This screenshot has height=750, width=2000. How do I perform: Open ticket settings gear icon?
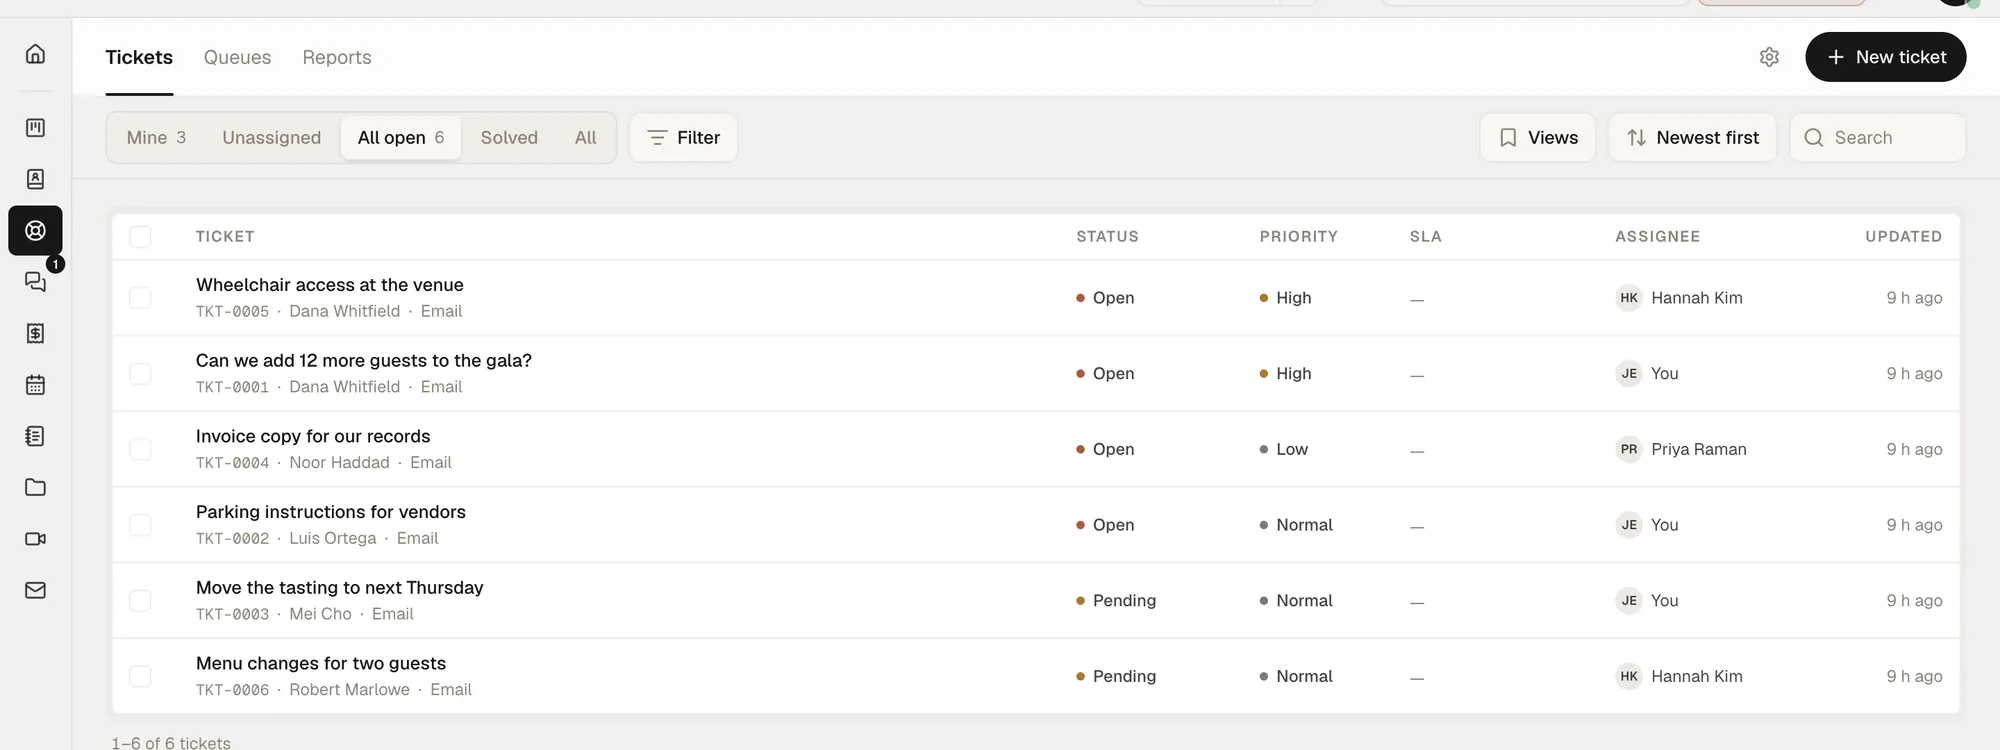click(1769, 57)
